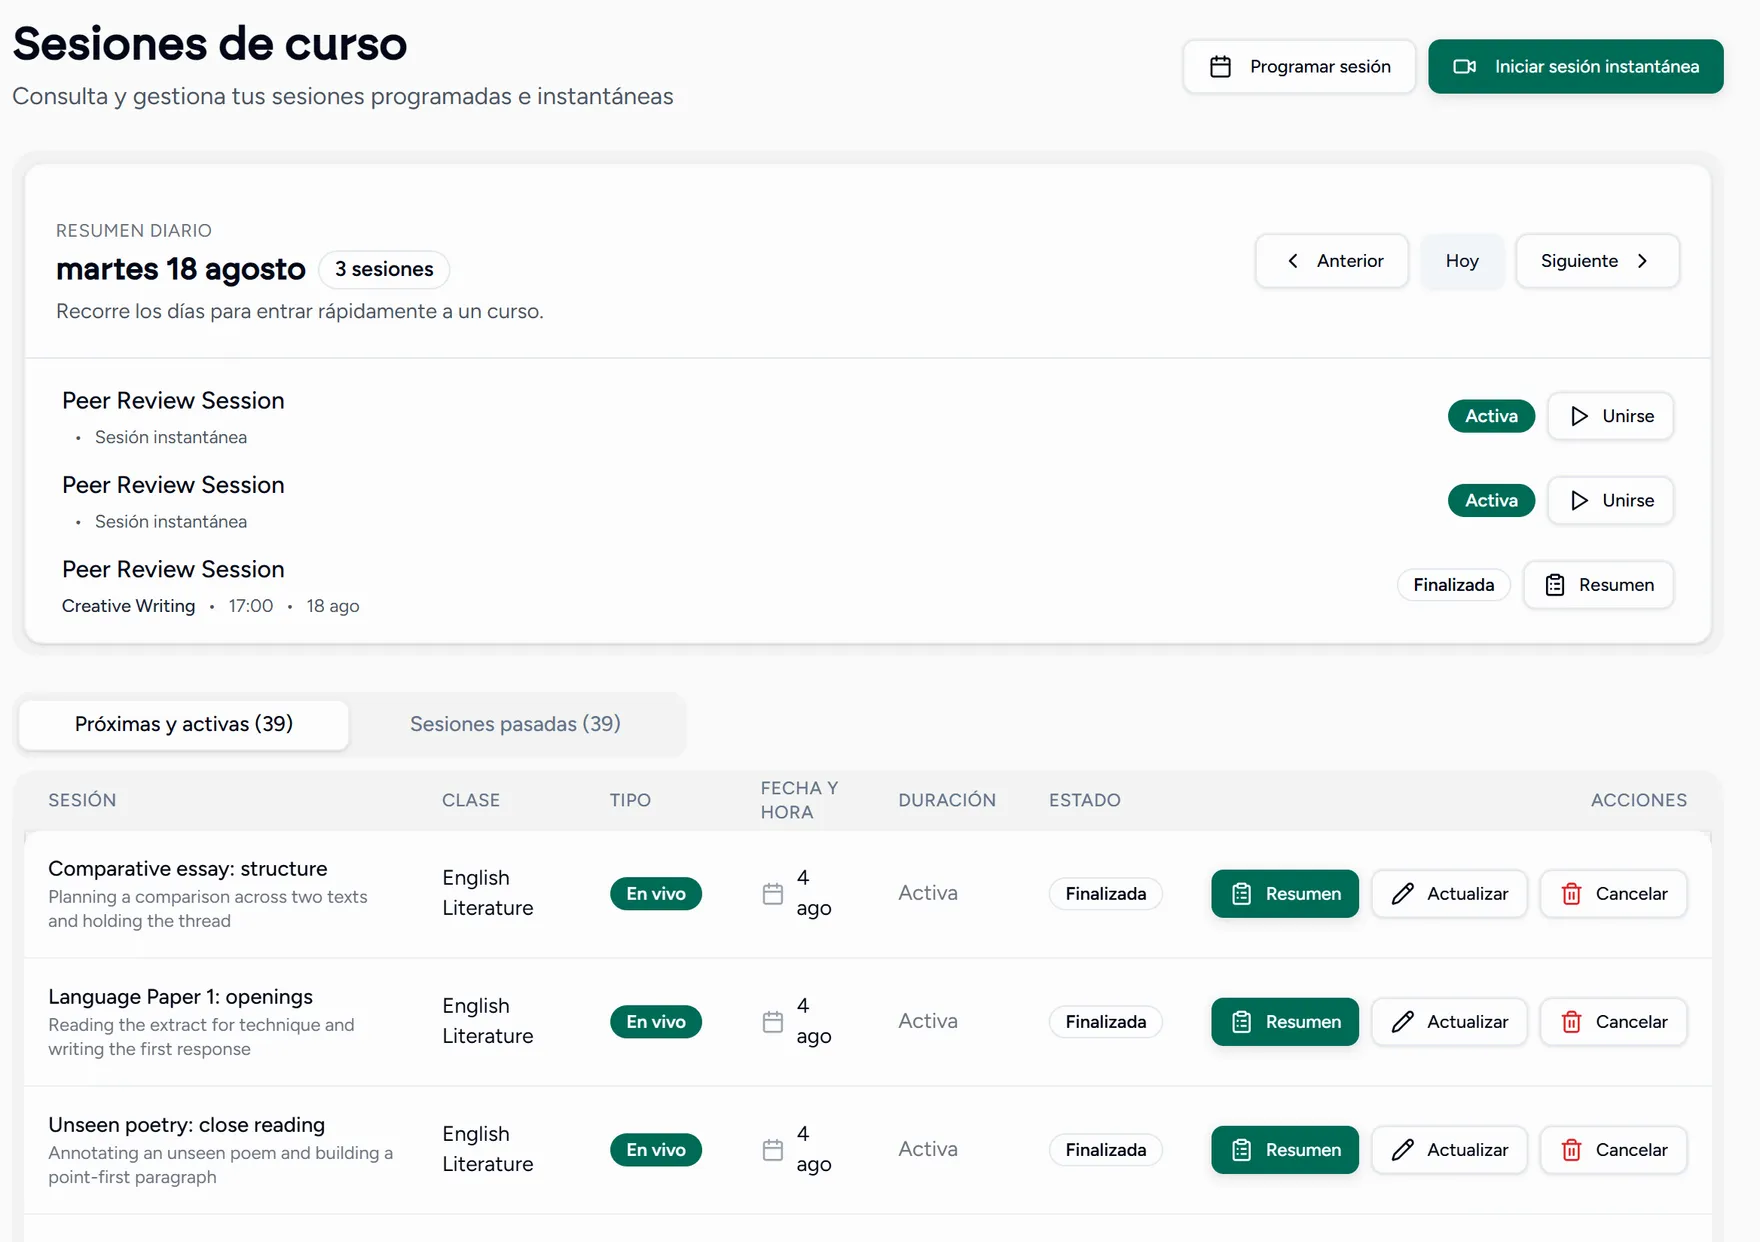Click the En vivo badge for Comparative essay
This screenshot has height=1242, width=1760.
click(656, 894)
